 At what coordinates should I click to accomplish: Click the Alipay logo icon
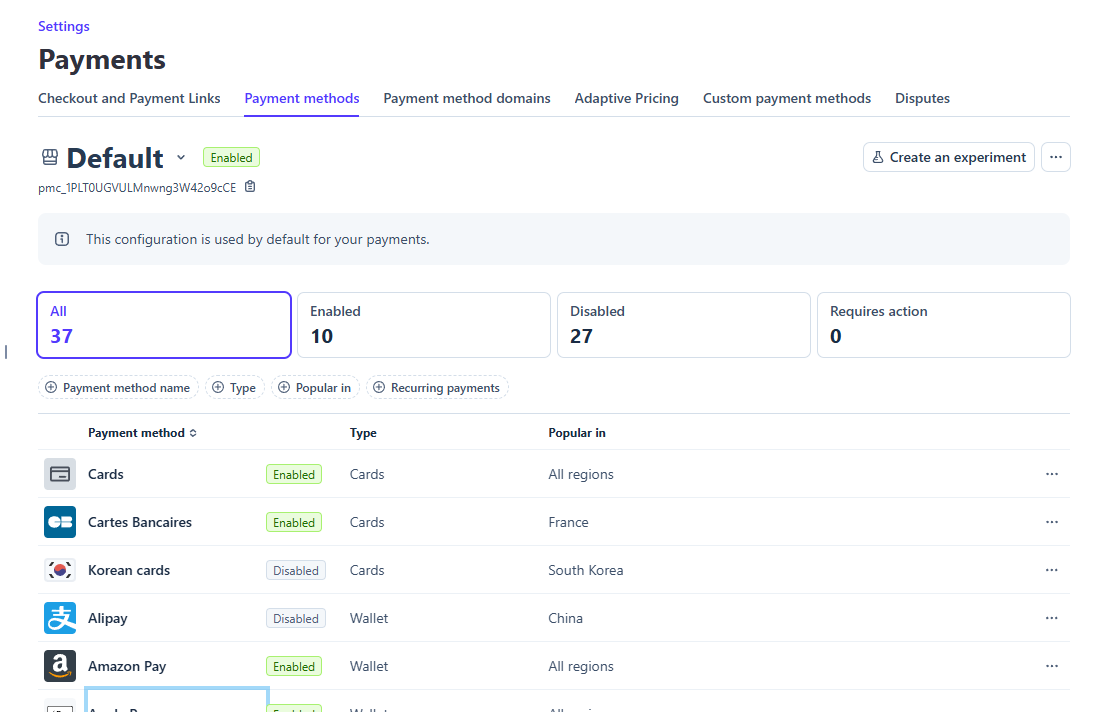[x=60, y=618]
